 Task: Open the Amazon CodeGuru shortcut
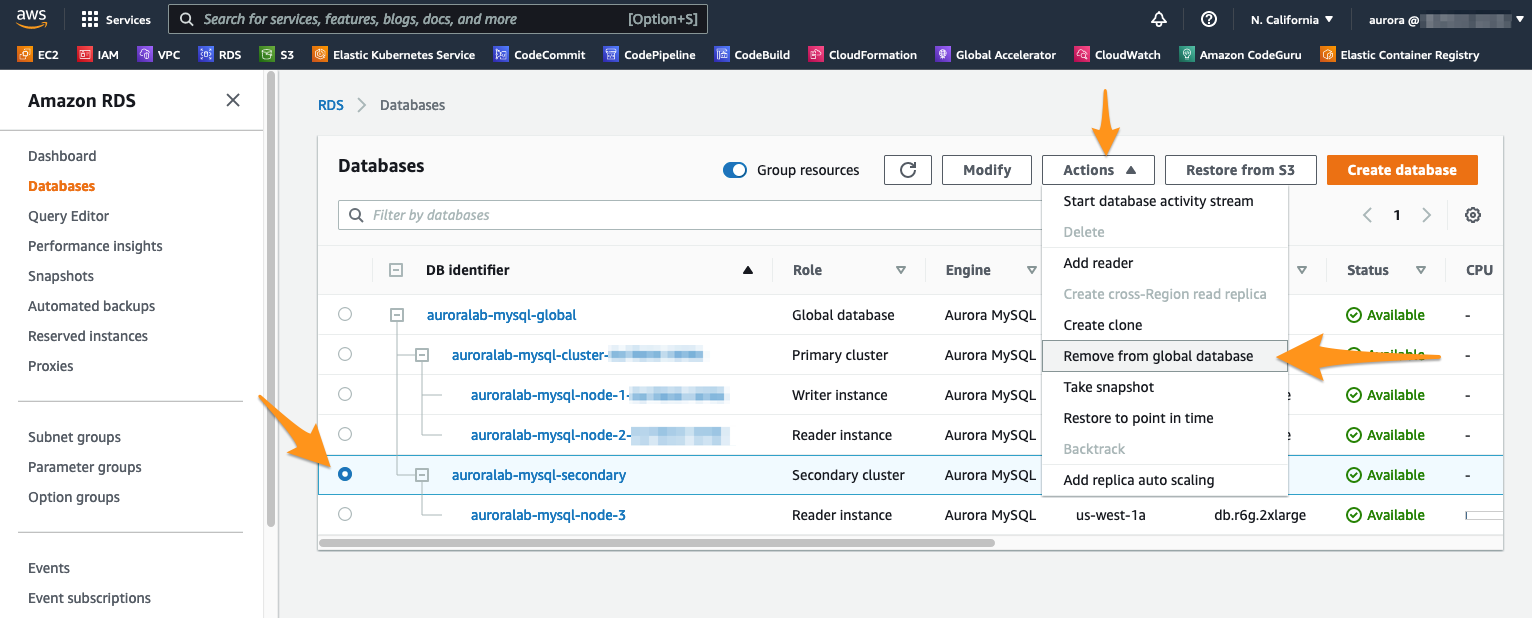(x=1241, y=55)
